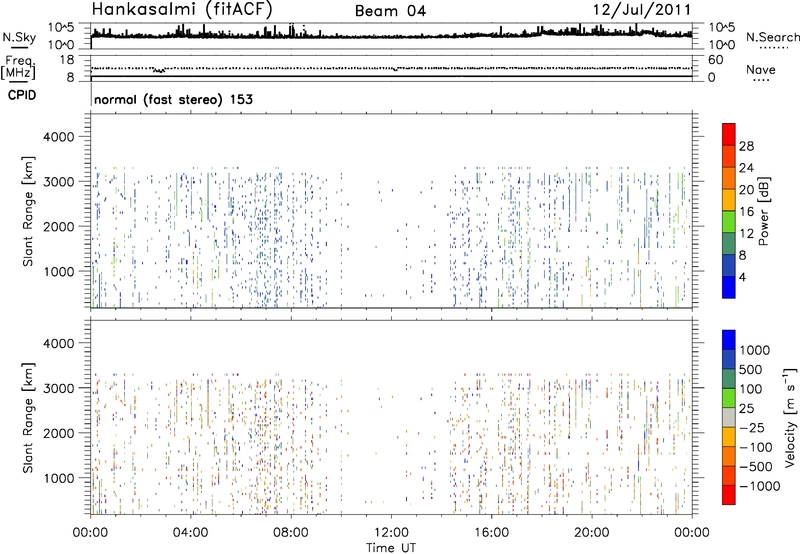
Task: Click Slant Range label of the velocity panel
Action: (28, 418)
